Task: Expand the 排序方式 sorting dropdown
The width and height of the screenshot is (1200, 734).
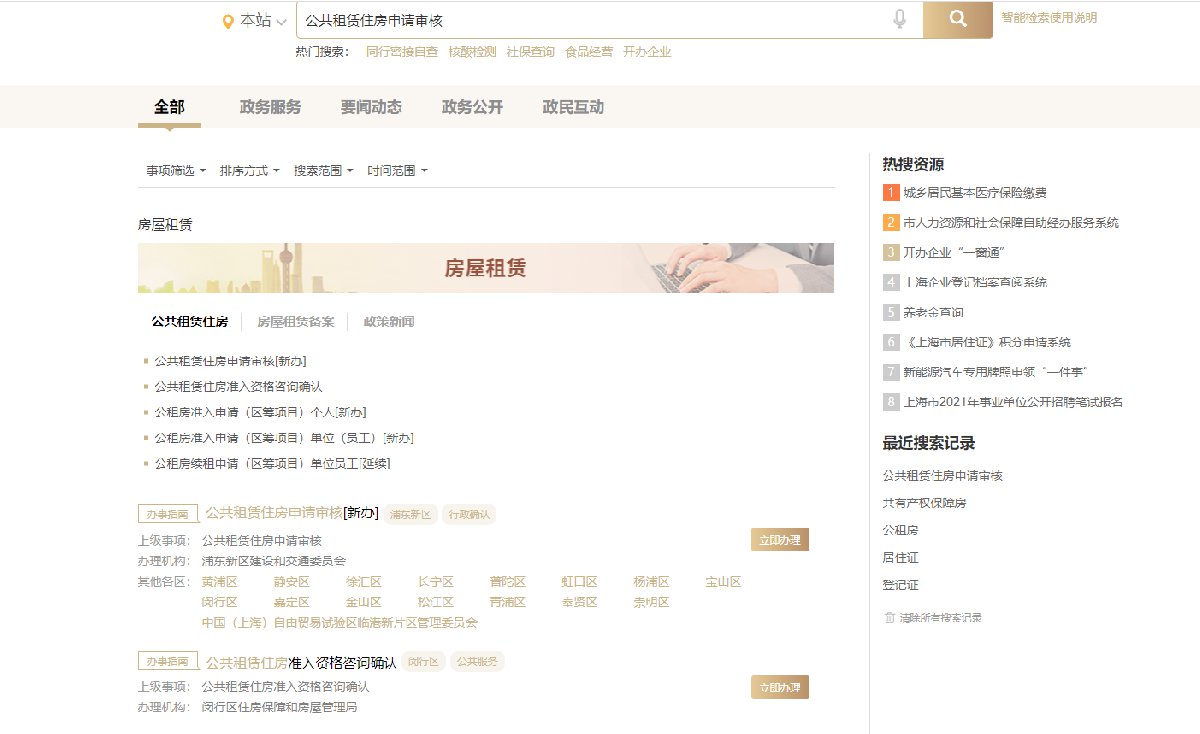Action: (x=249, y=171)
